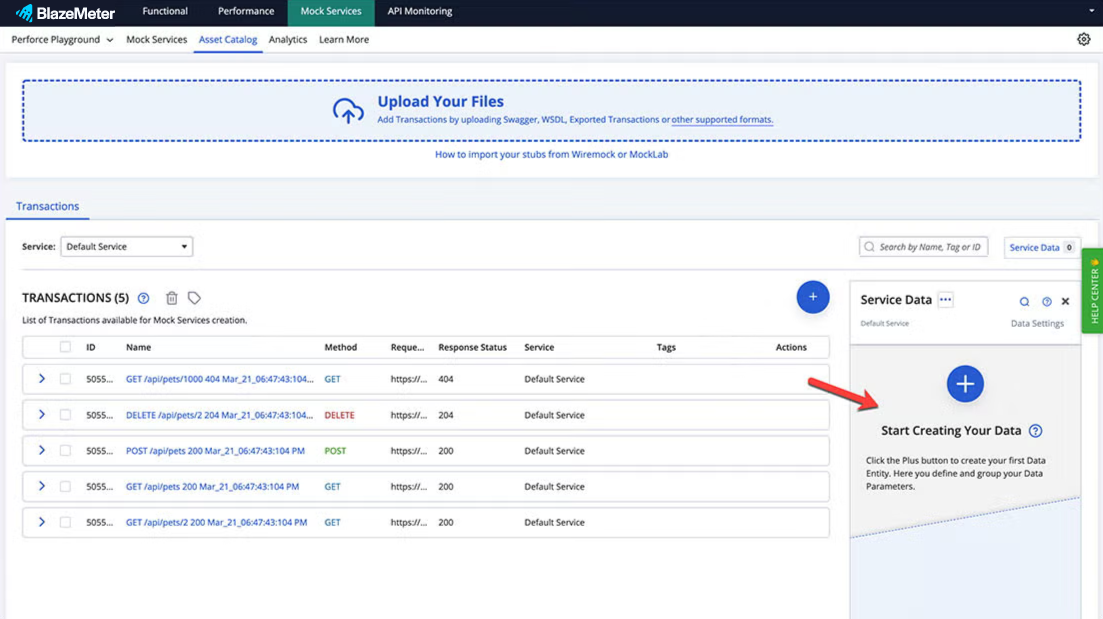Check the checkbox for the DELETE transaction row
1103x619 pixels.
click(64, 414)
